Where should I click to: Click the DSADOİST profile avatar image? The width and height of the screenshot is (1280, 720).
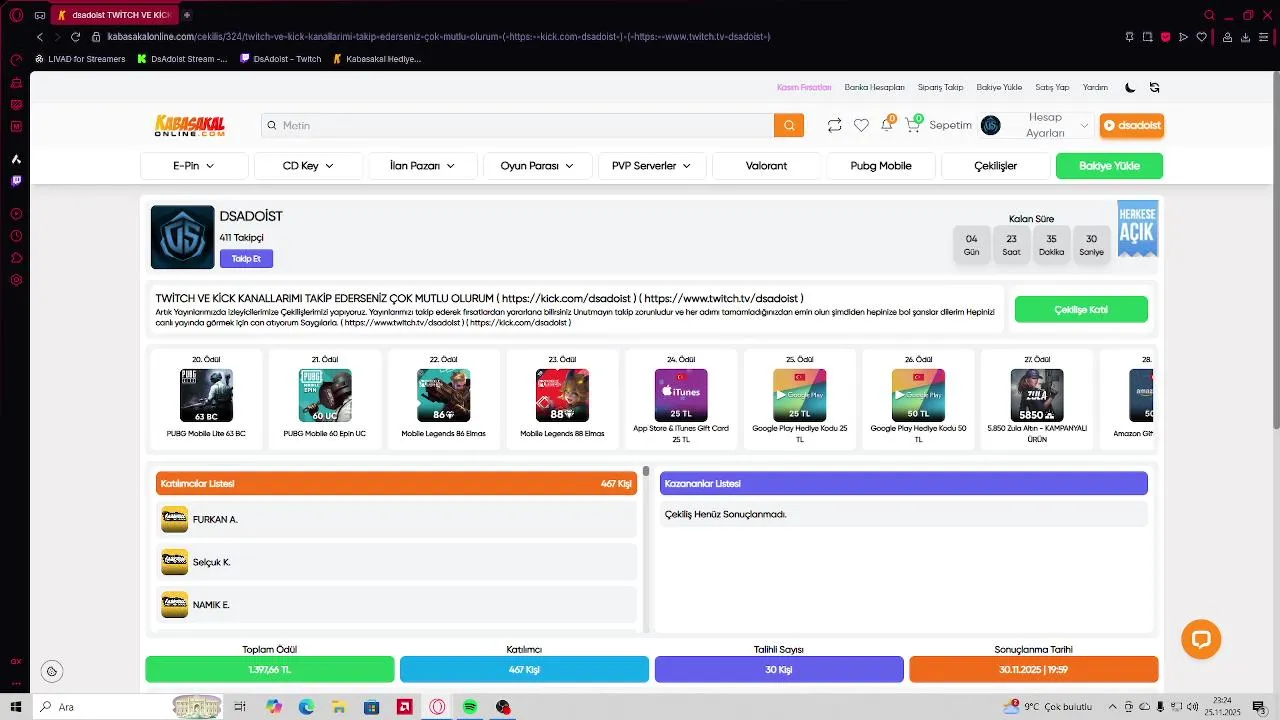(x=182, y=237)
